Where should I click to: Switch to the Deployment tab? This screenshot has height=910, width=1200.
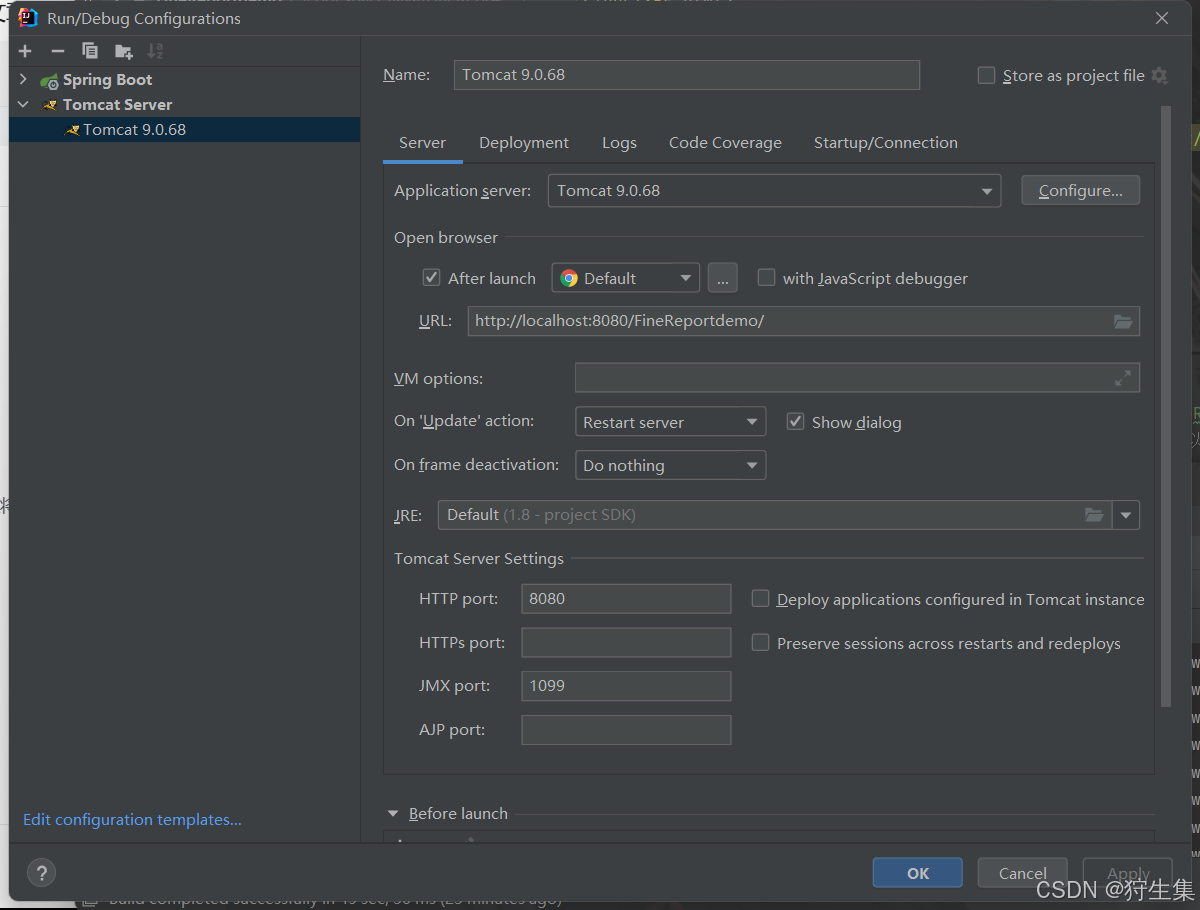[x=524, y=143]
